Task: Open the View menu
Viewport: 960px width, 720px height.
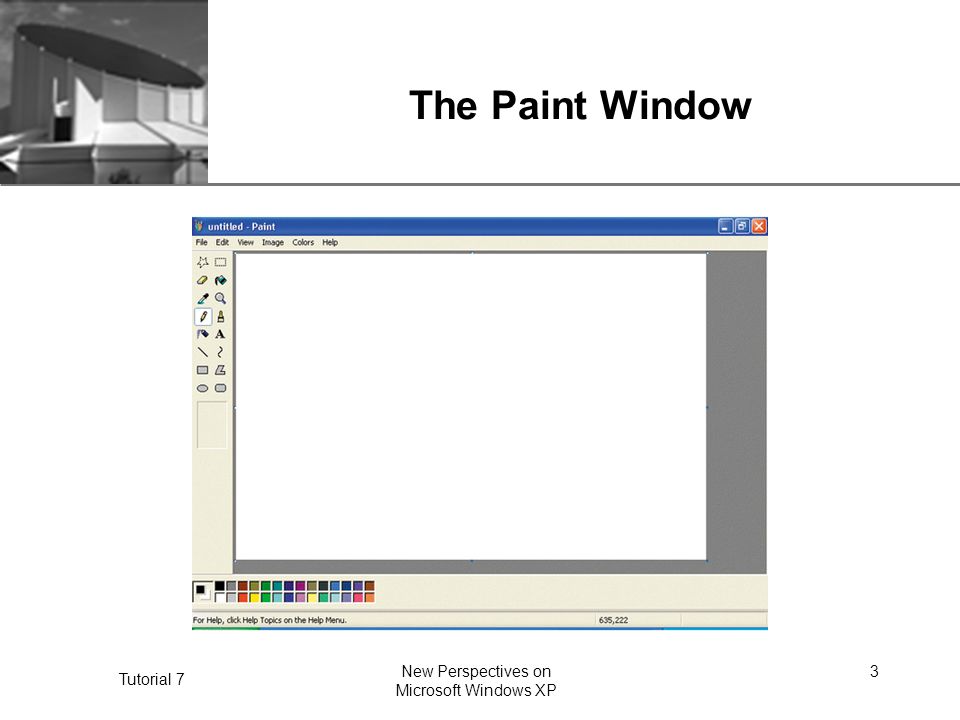Action: click(x=246, y=242)
